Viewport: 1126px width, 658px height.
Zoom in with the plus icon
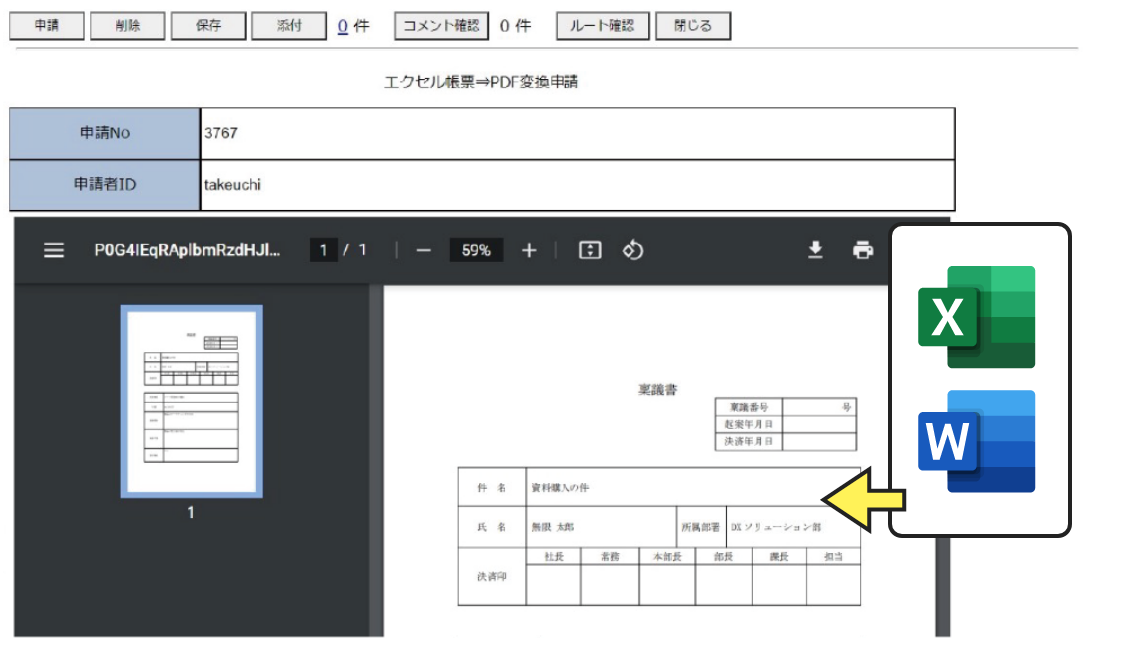point(529,250)
